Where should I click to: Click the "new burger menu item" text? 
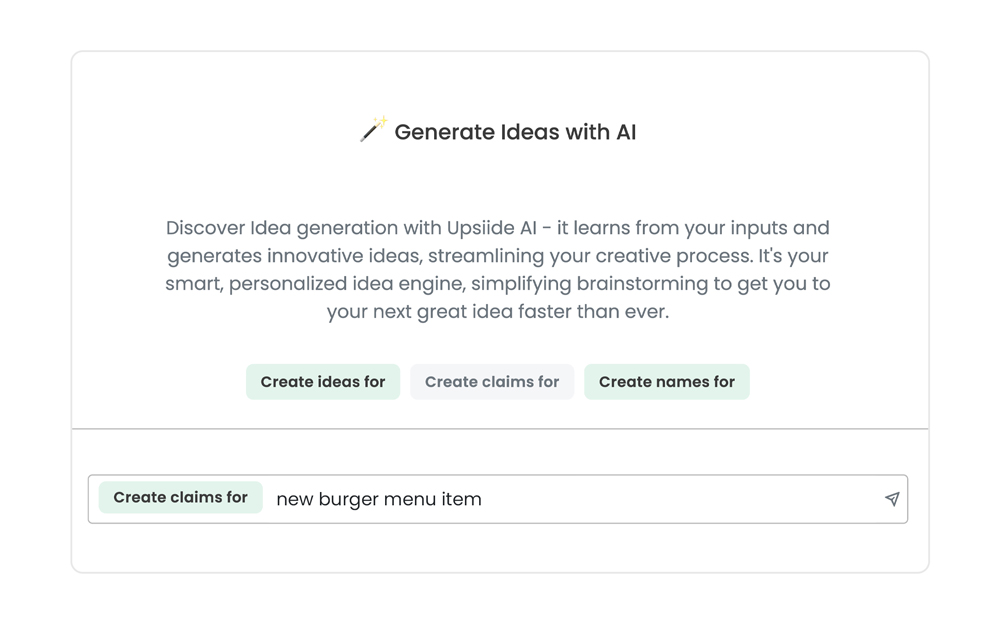tap(379, 499)
